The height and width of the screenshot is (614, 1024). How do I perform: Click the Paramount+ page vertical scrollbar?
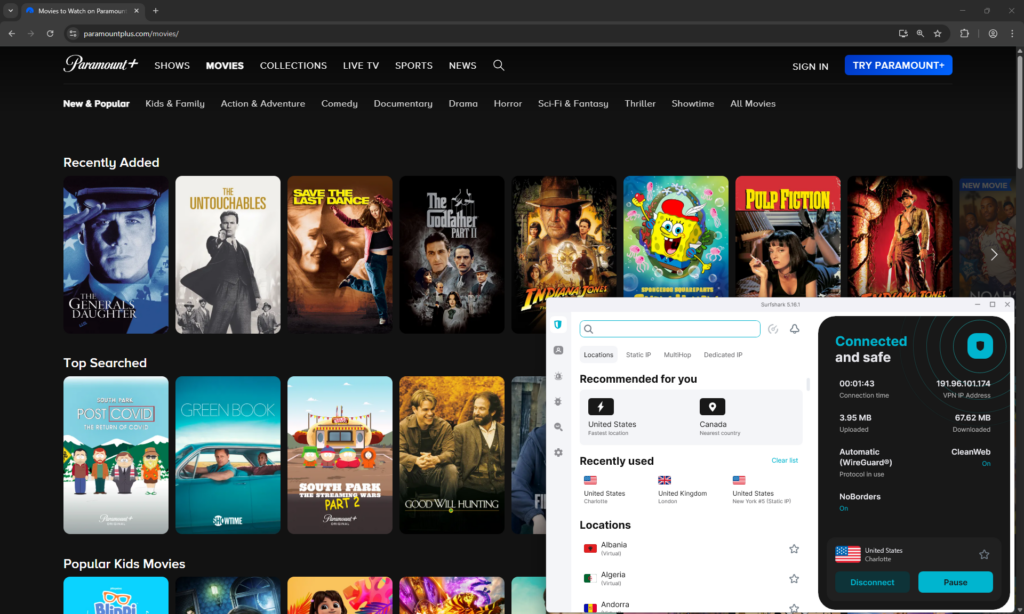click(x=1019, y=111)
